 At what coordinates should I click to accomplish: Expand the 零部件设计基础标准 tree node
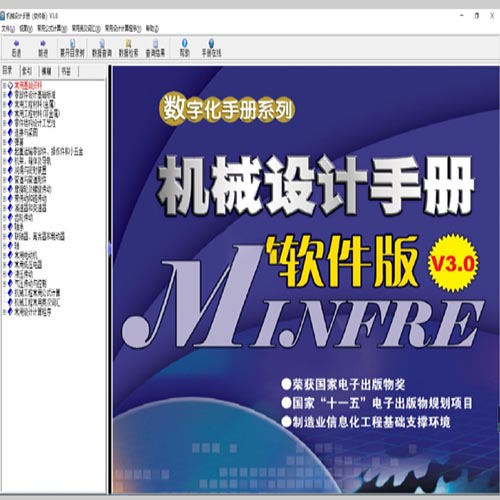pyautogui.click(x=4, y=95)
